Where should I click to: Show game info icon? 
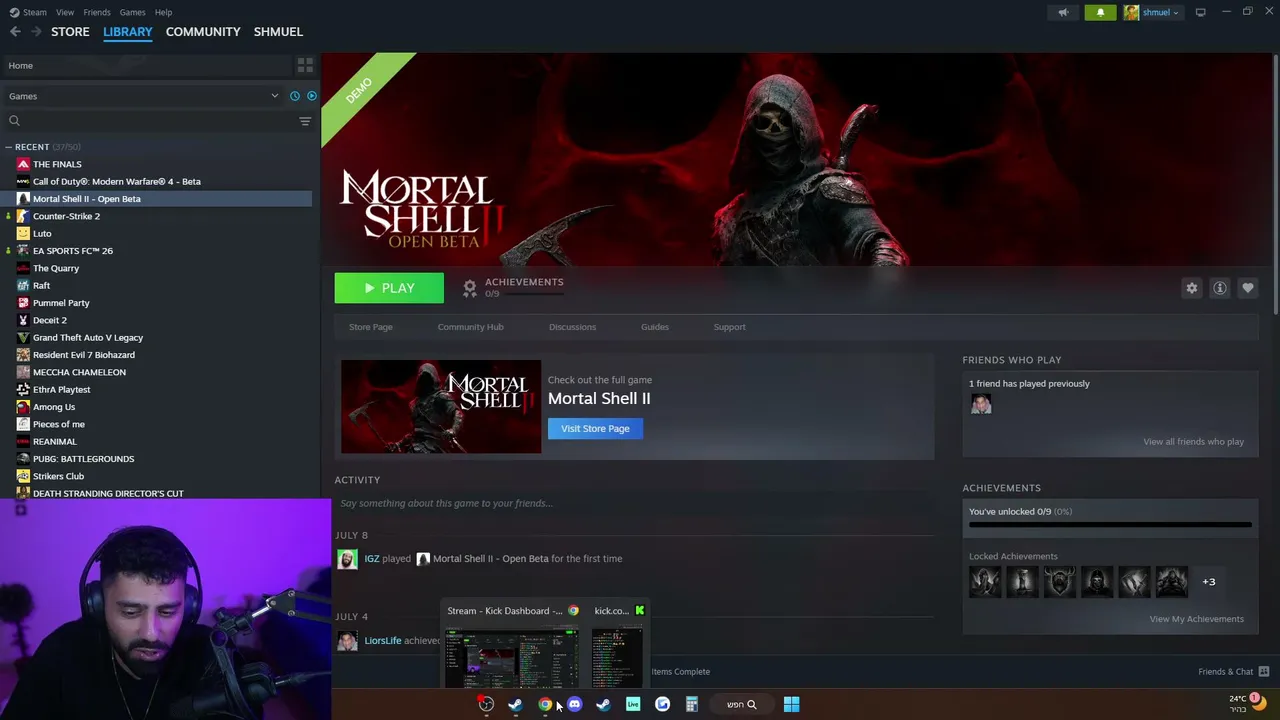tap(1219, 288)
